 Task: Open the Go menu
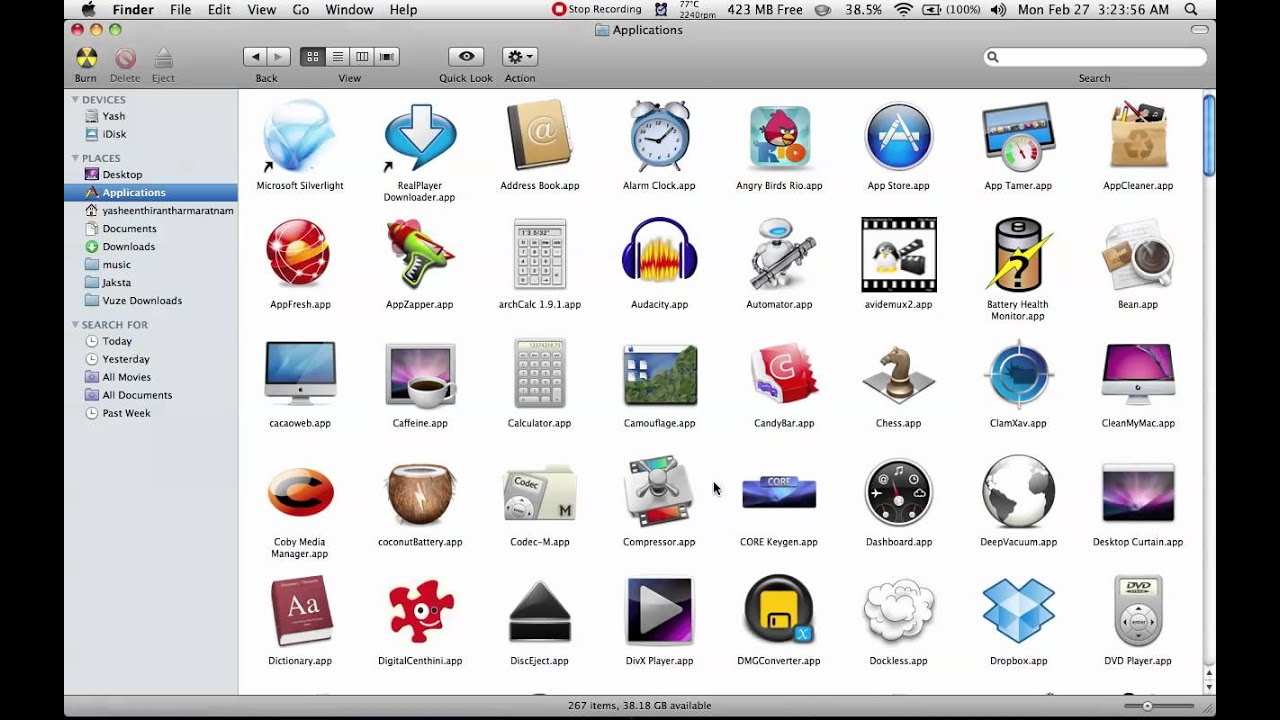coord(301,9)
